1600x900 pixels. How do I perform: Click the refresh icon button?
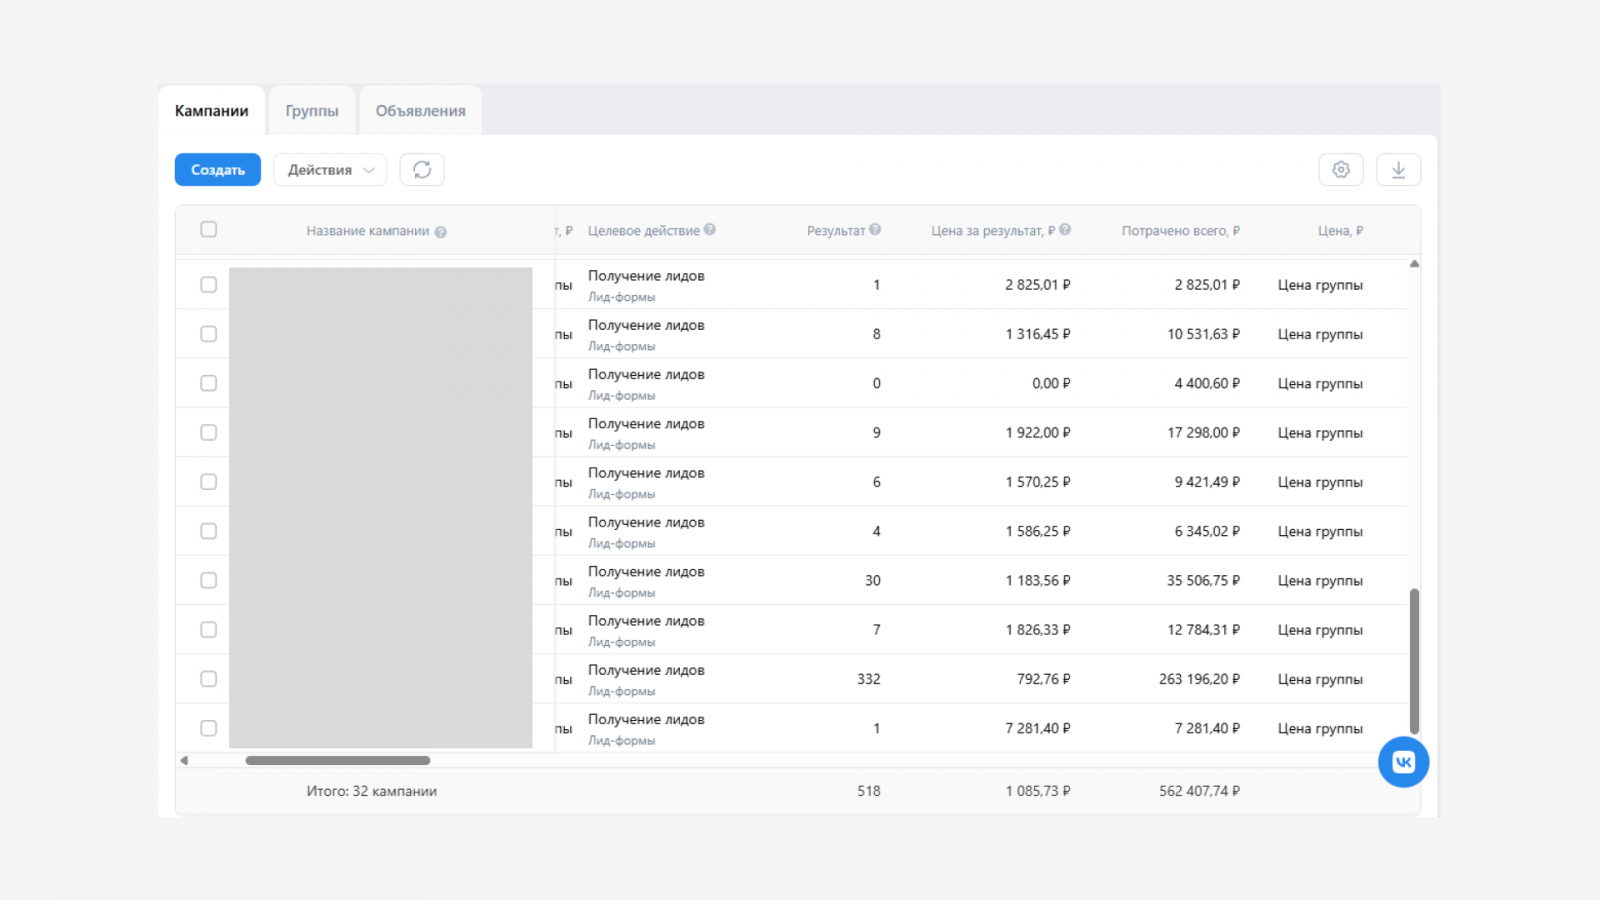tap(422, 170)
